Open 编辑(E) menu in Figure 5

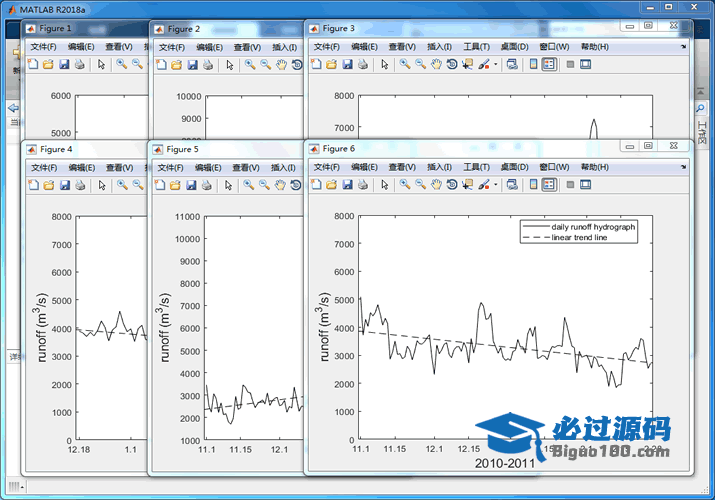(208, 168)
